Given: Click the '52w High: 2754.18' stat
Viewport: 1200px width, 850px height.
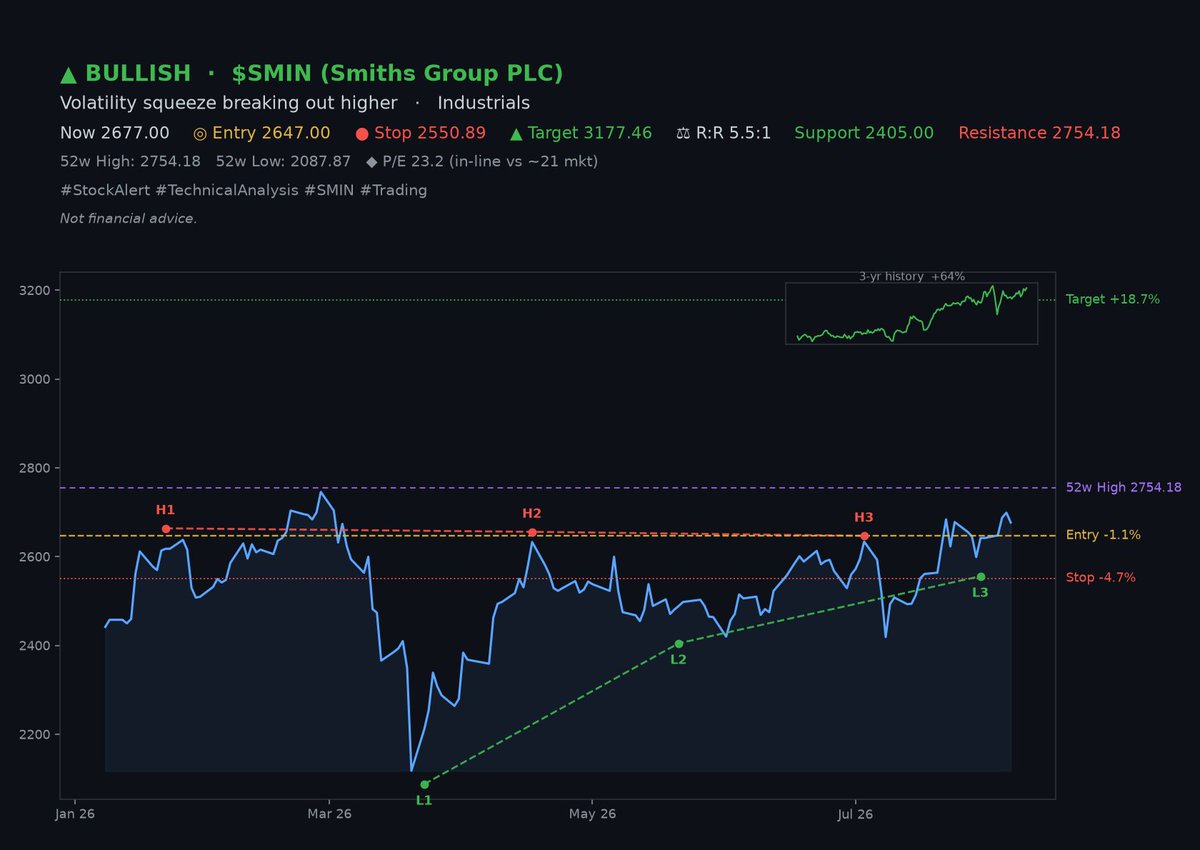Looking at the screenshot, I should (130, 161).
